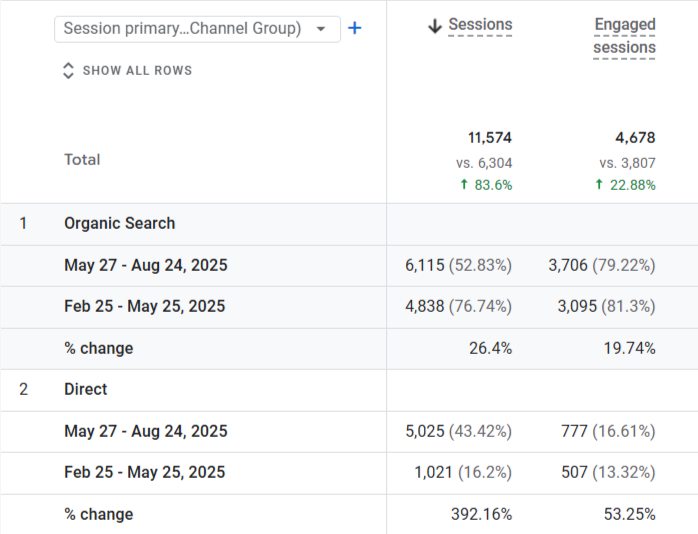Screen dimensions: 698x534
Task: Expand the table with SHOW ALL ROWS
Action: point(137,71)
